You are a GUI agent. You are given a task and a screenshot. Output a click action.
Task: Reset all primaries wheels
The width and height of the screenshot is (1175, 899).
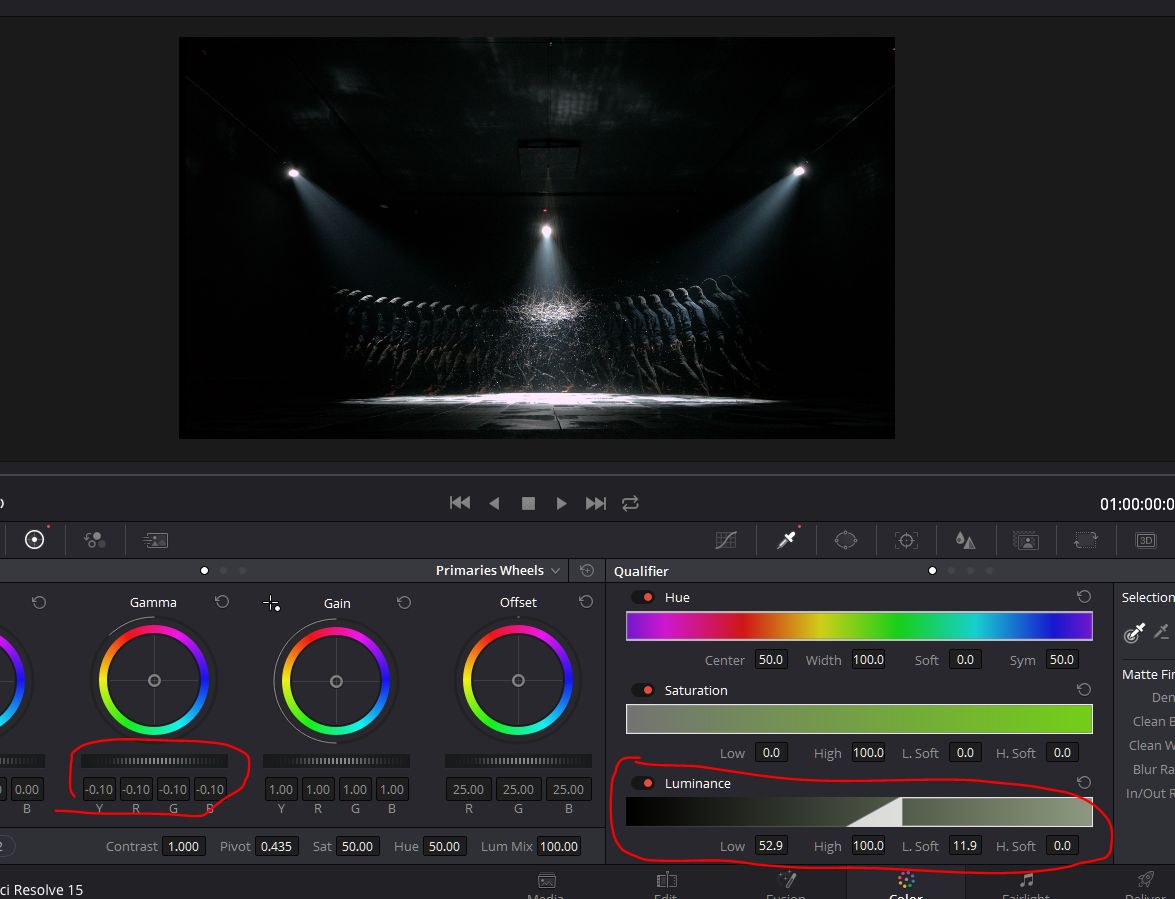click(x=587, y=571)
